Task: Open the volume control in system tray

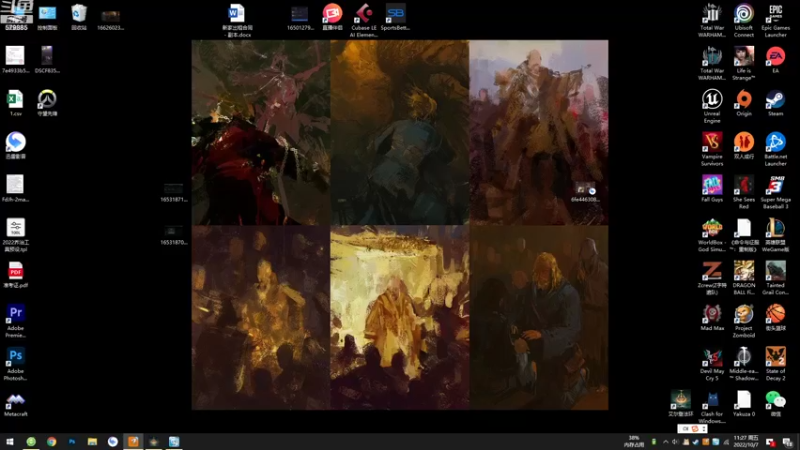Action: pos(675,442)
